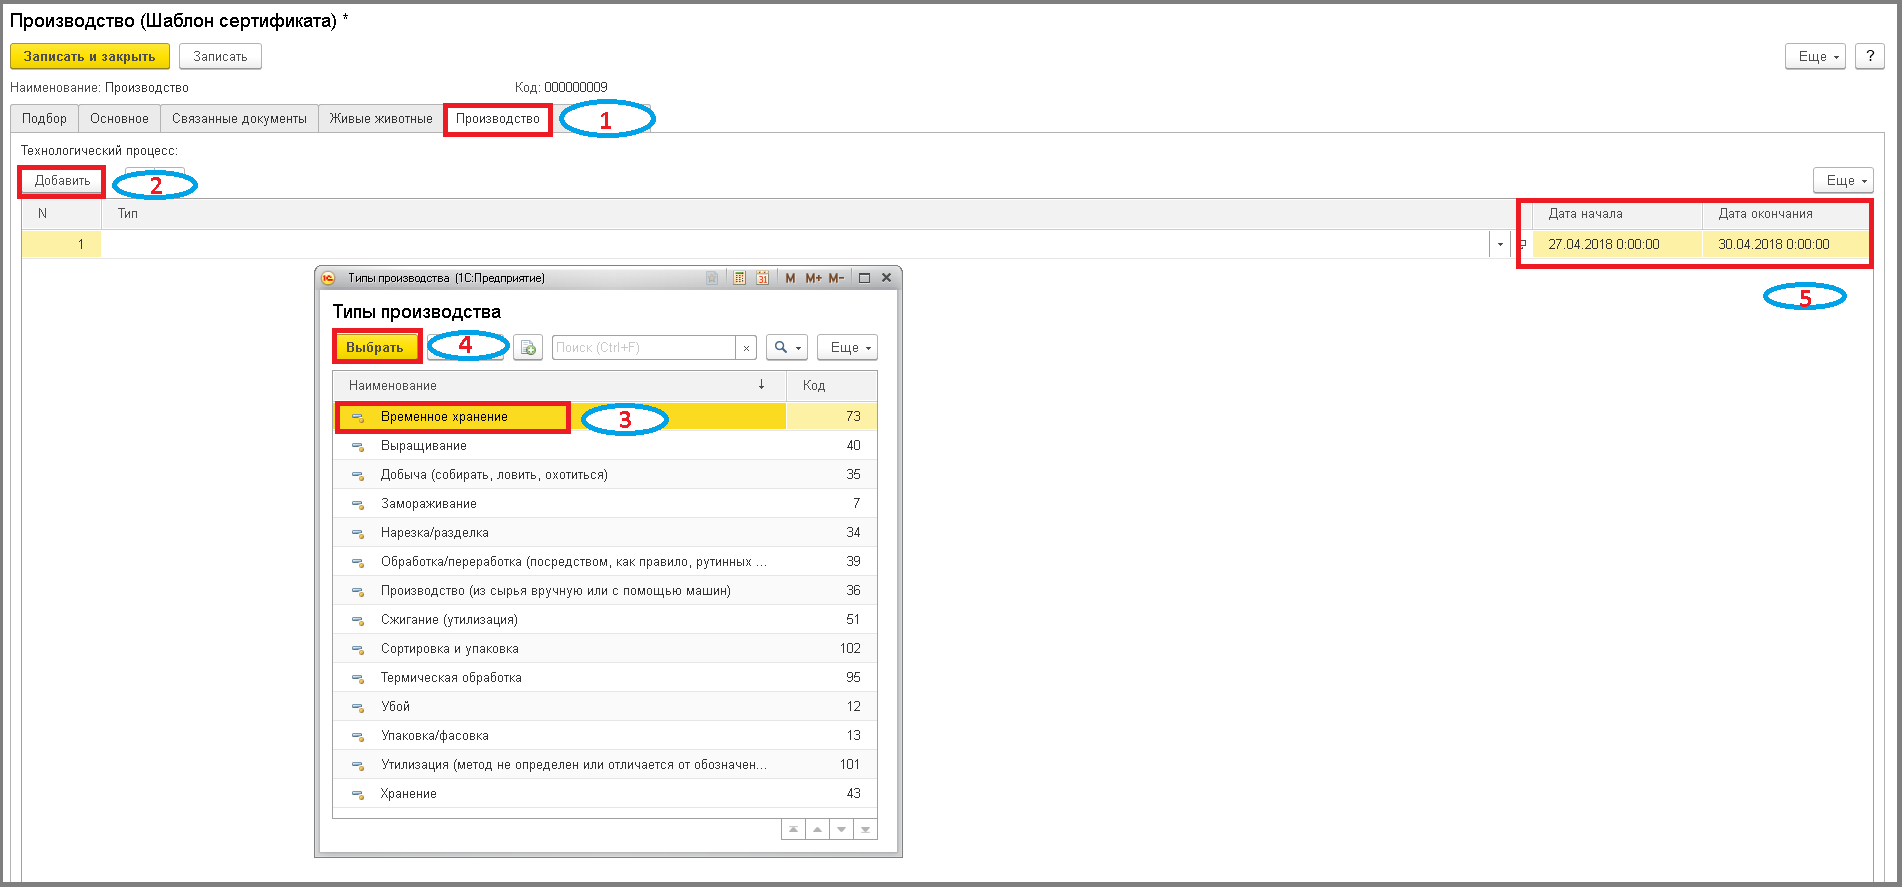1903x887 pixels.
Task: Close the Типы производства dialog
Action: pyautogui.click(x=886, y=278)
